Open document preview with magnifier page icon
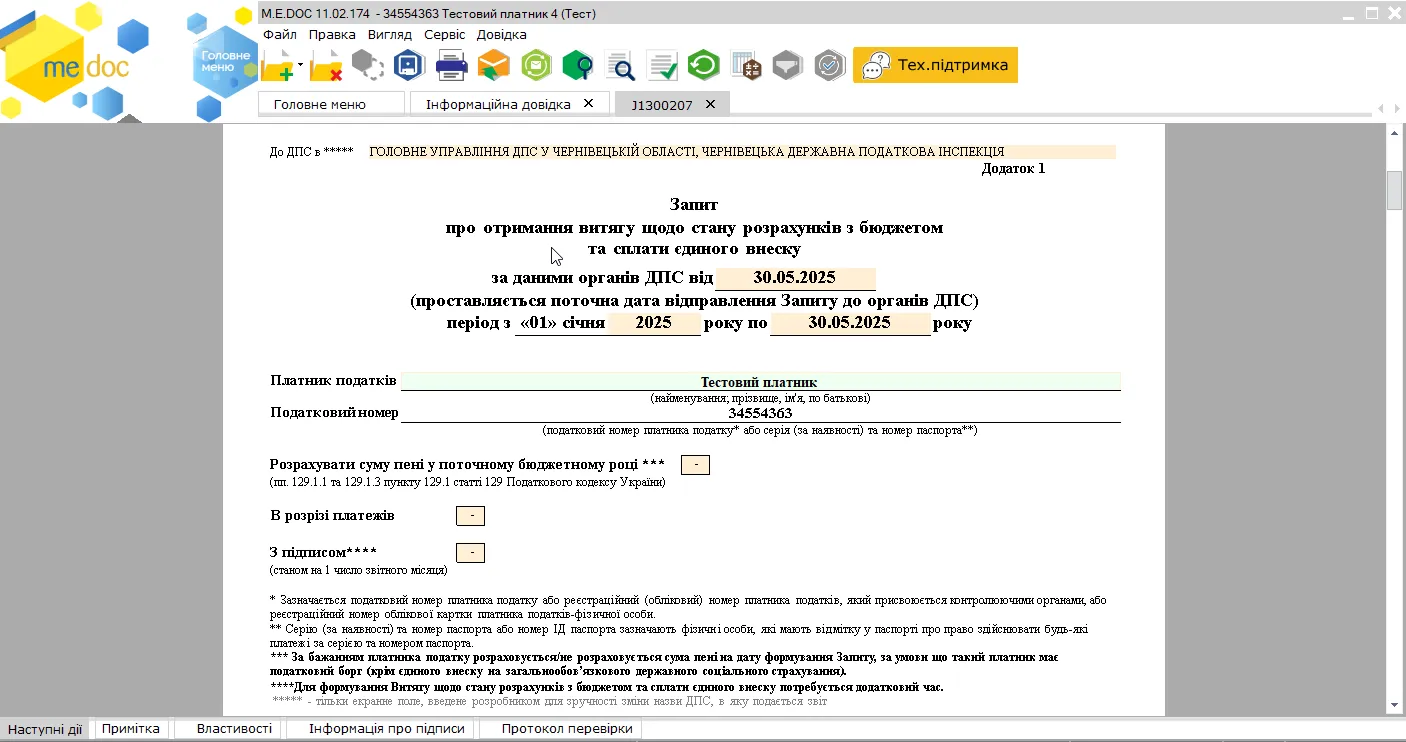Viewport: 1406px width, 742px height. click(620, 67)
